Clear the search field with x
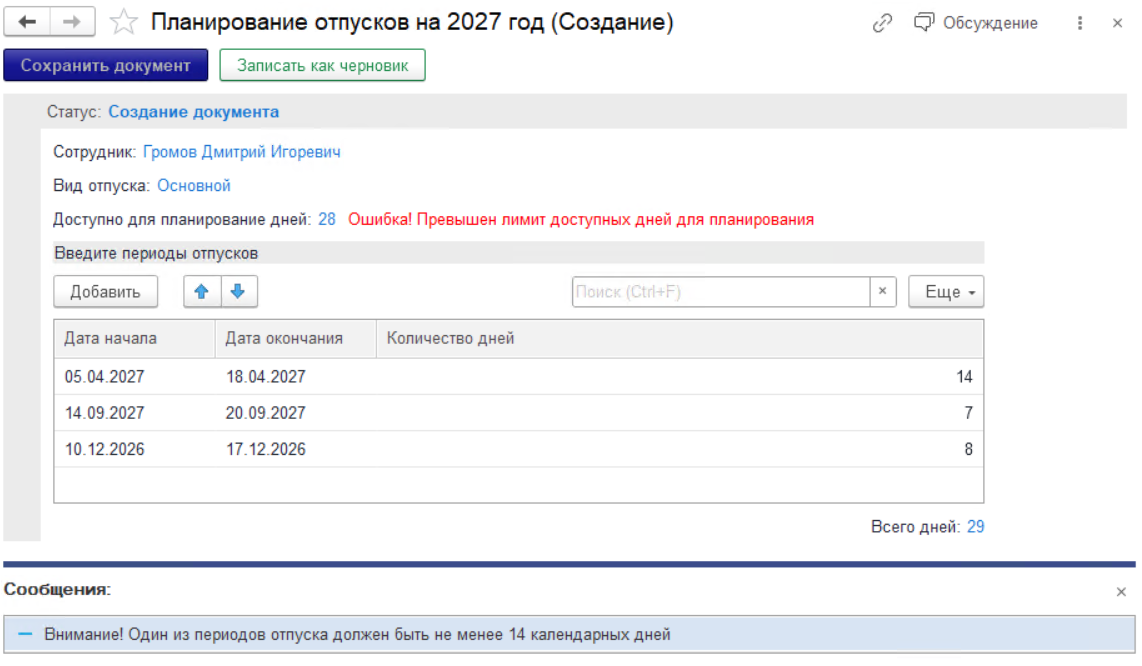The image size is (1142, 666). pos(883,291)
